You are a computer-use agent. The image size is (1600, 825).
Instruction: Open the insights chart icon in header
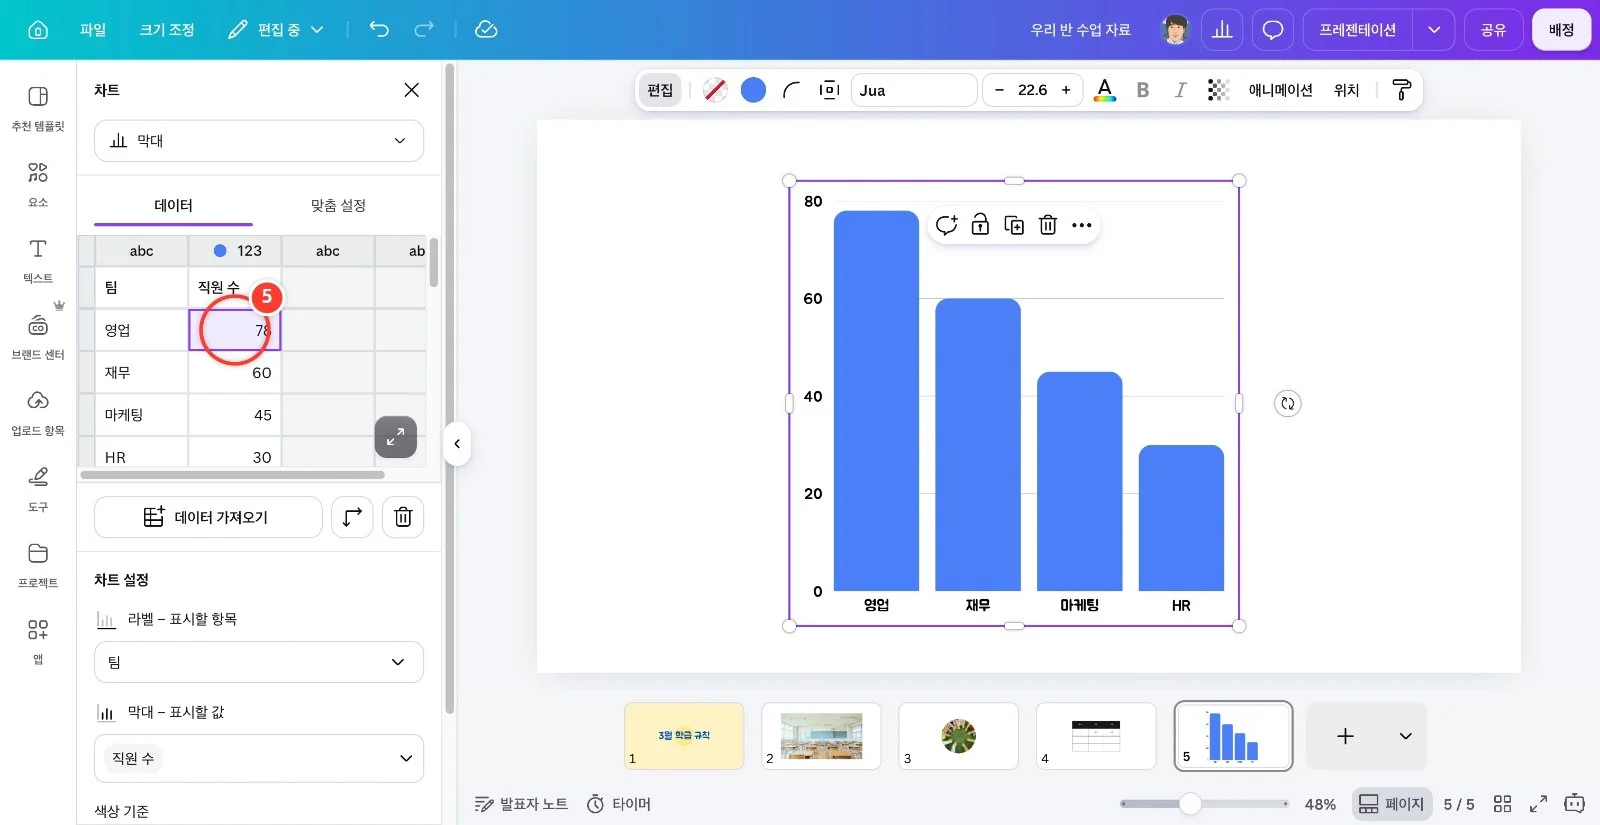(x=1222, y=30)
